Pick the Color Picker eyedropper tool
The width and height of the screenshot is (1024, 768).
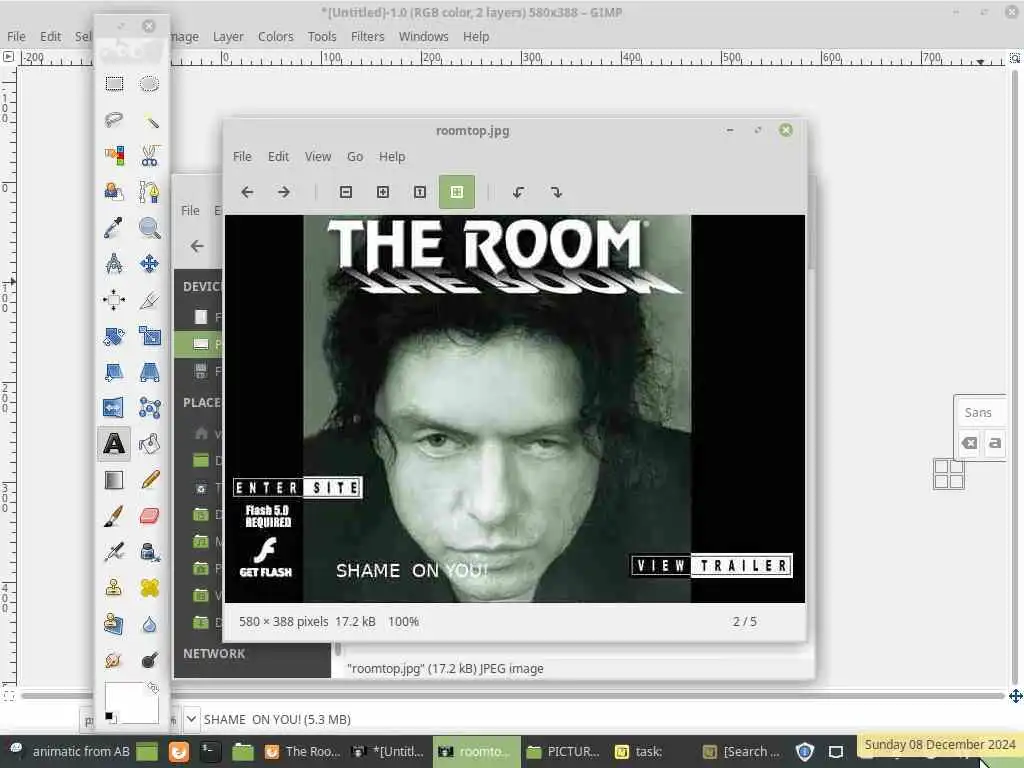click(114, 228)
